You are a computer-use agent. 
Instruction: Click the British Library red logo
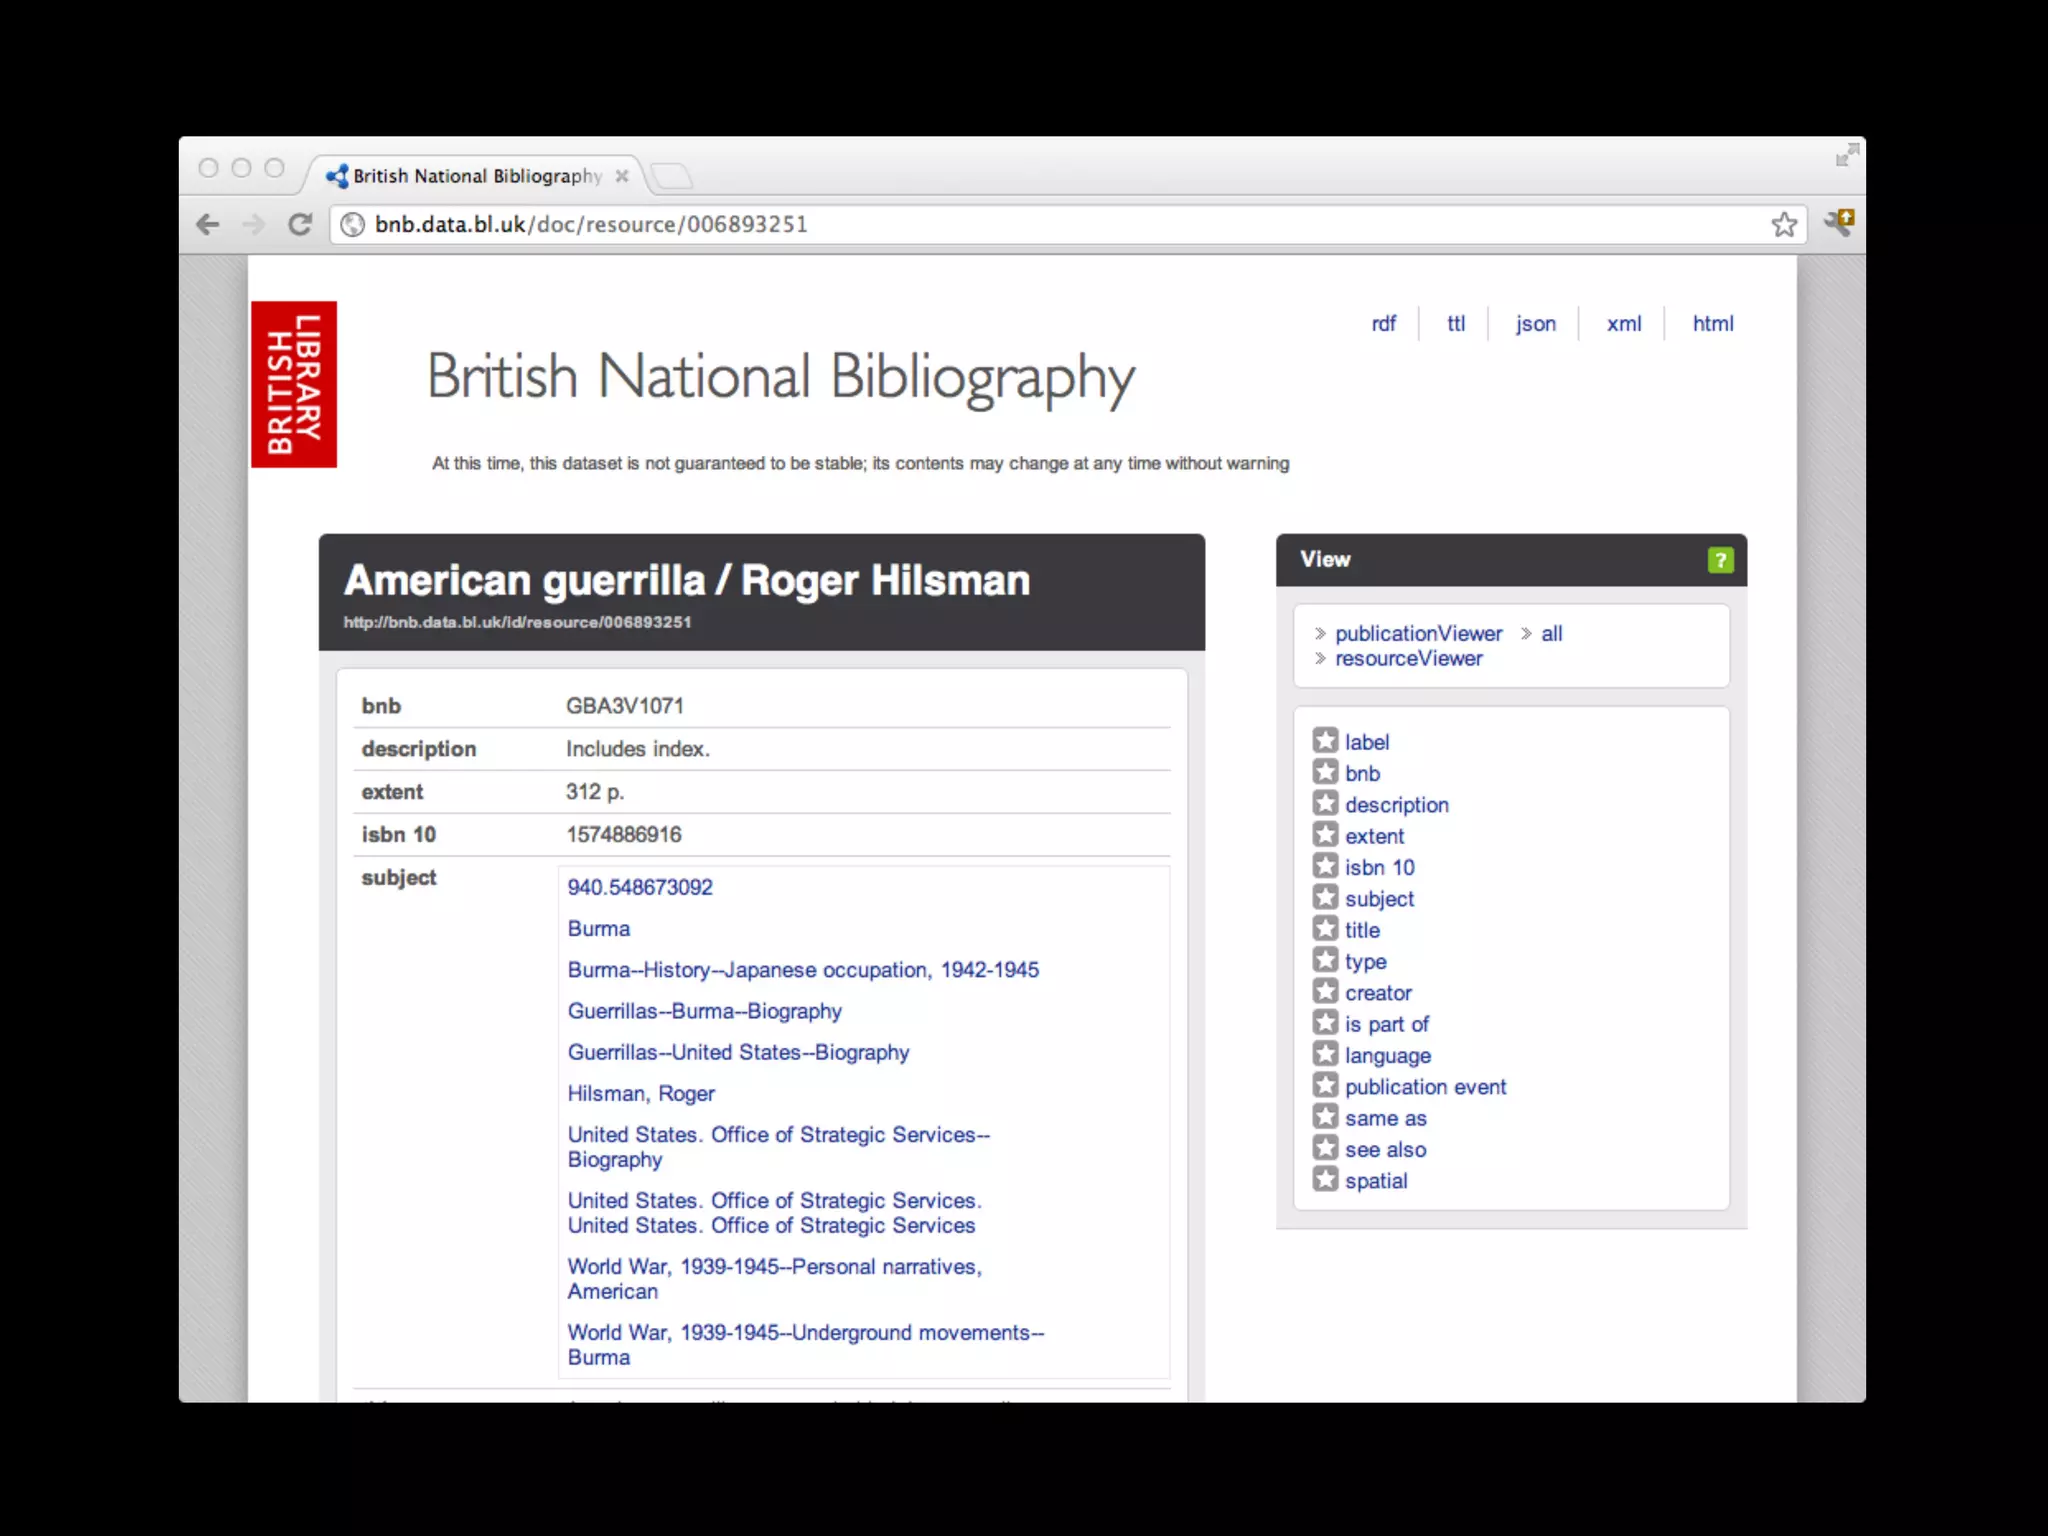(294, 384)
